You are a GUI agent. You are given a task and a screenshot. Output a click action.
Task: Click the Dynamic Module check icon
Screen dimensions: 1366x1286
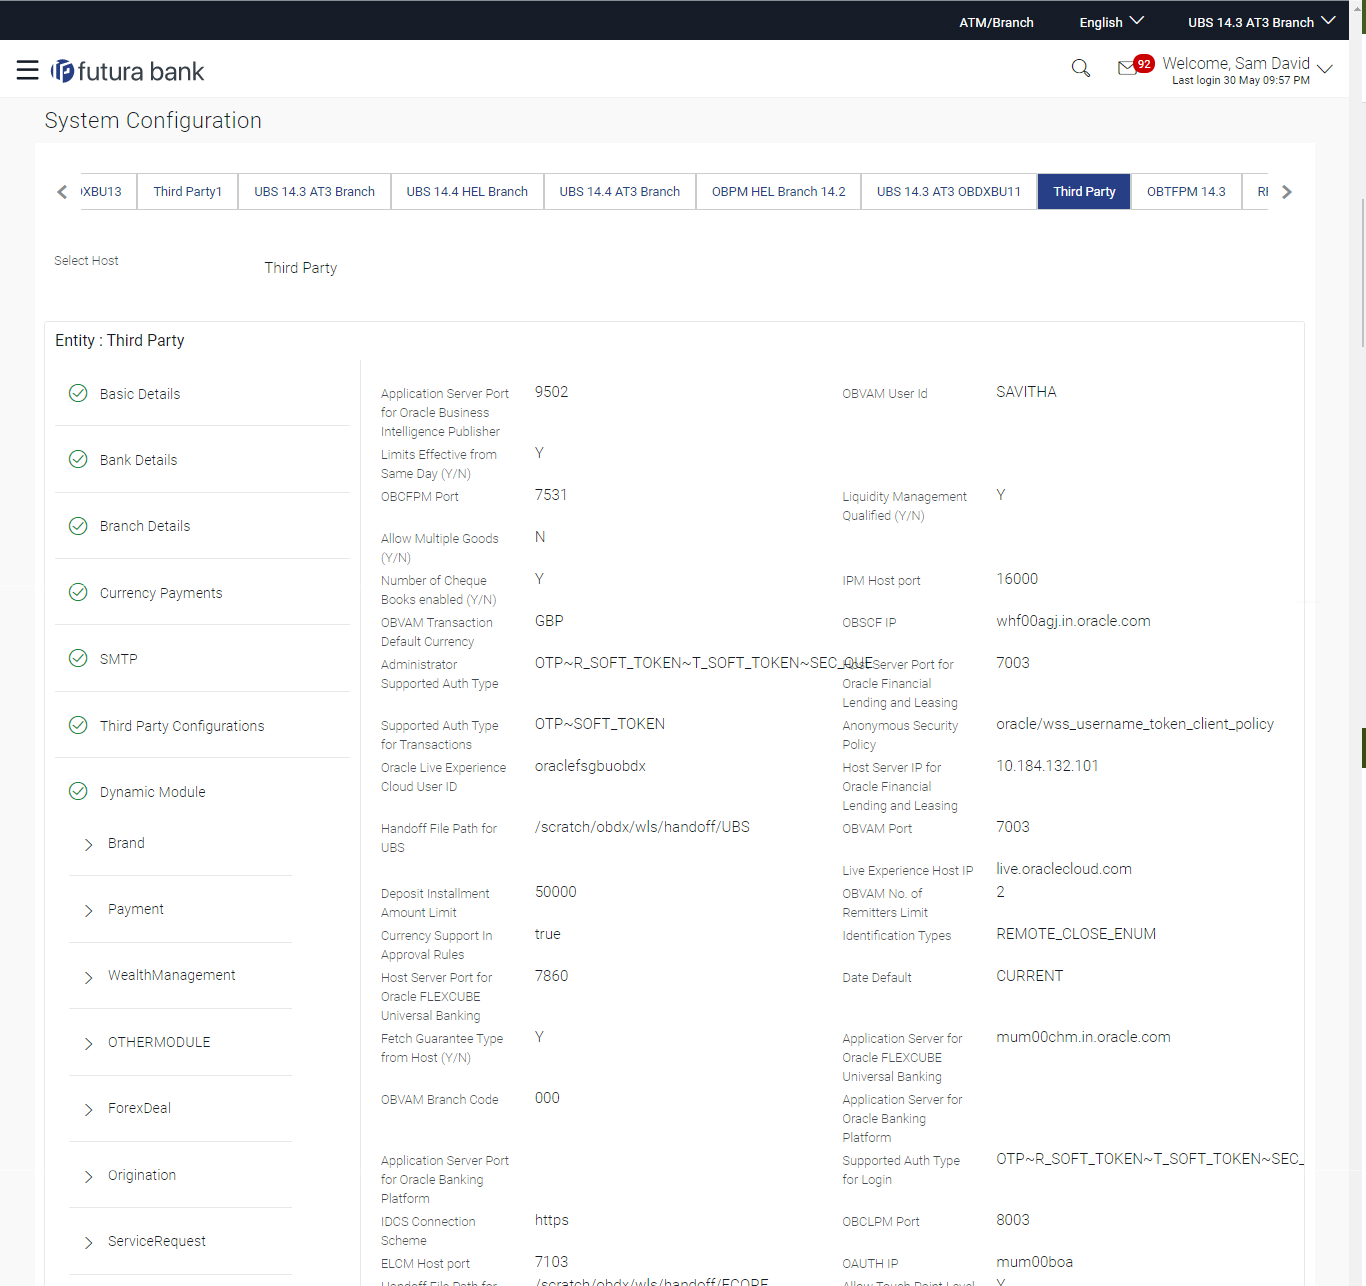(78, 791)
